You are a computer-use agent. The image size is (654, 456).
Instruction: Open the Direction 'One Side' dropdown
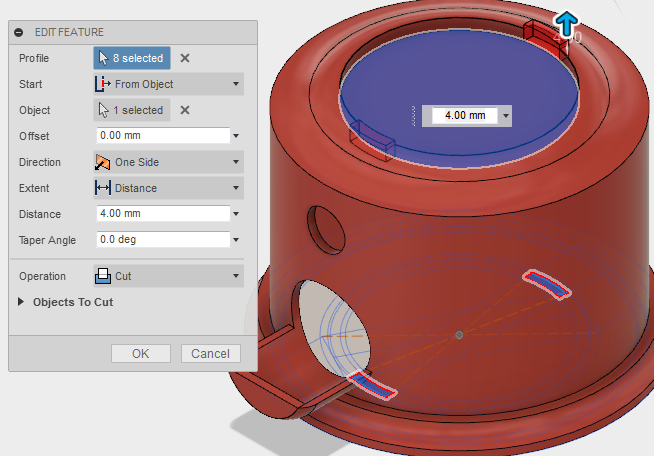click(x=169, y=162)
